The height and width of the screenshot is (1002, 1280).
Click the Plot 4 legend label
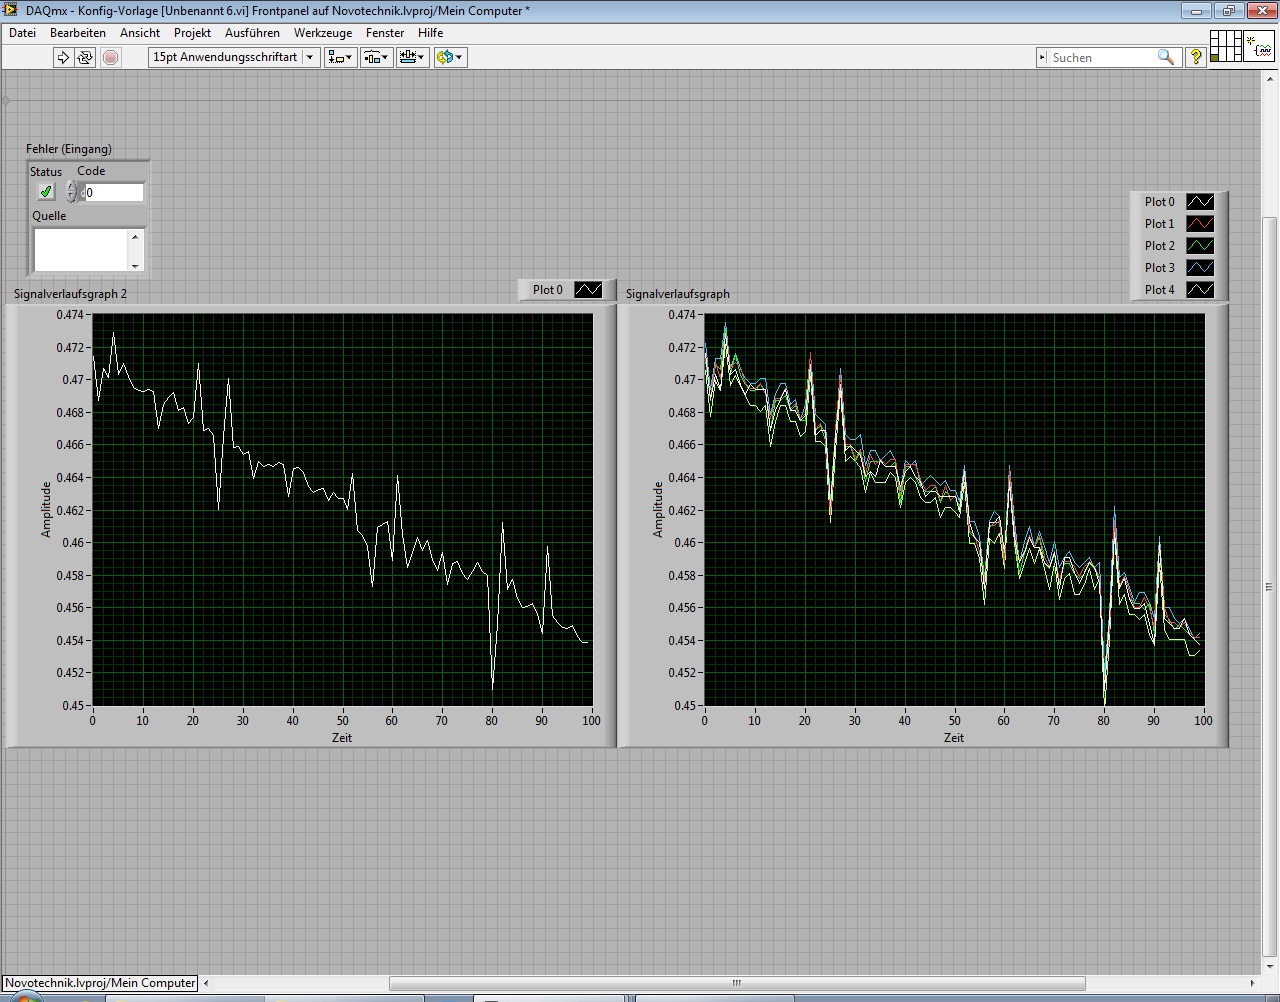(1160, 290)
